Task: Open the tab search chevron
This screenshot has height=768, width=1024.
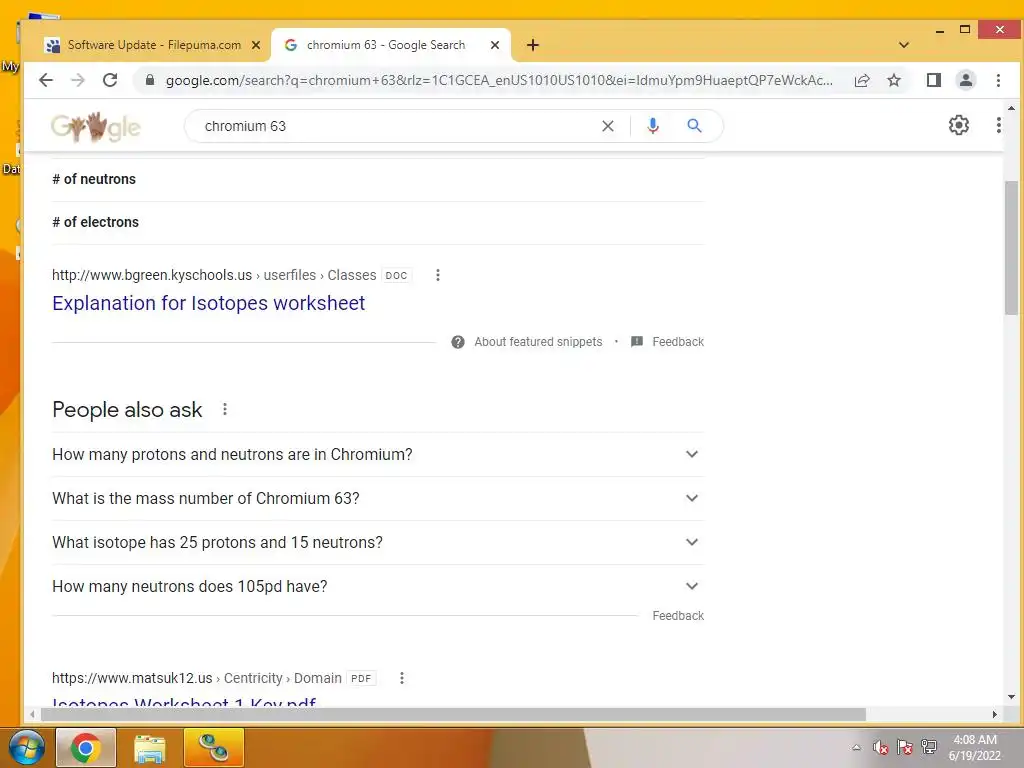Action: click(x=904, y=45)
